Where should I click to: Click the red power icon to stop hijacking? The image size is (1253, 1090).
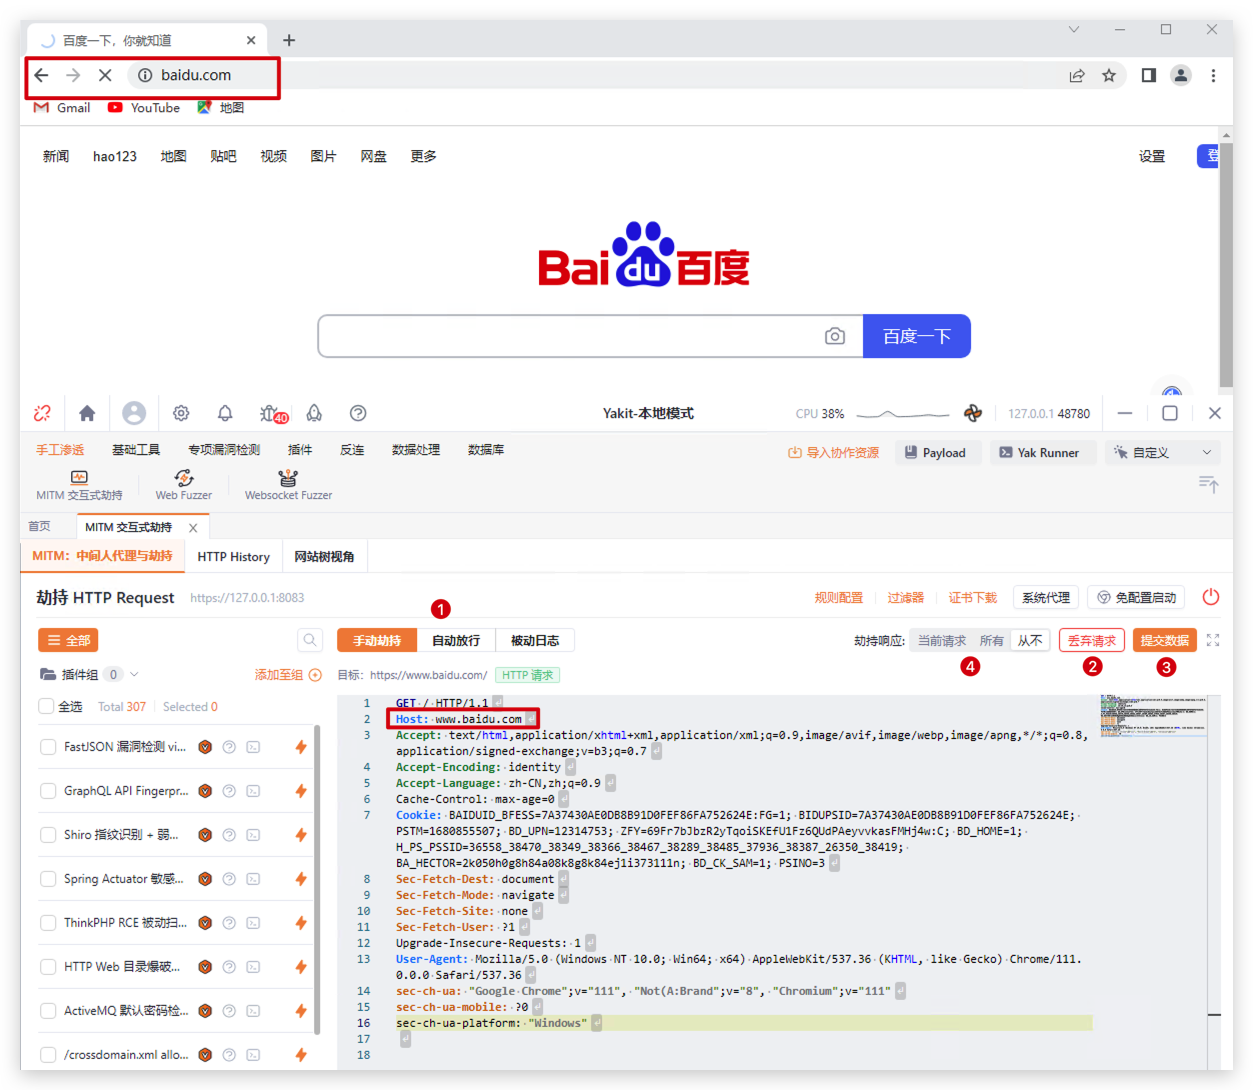(1210, 597)
